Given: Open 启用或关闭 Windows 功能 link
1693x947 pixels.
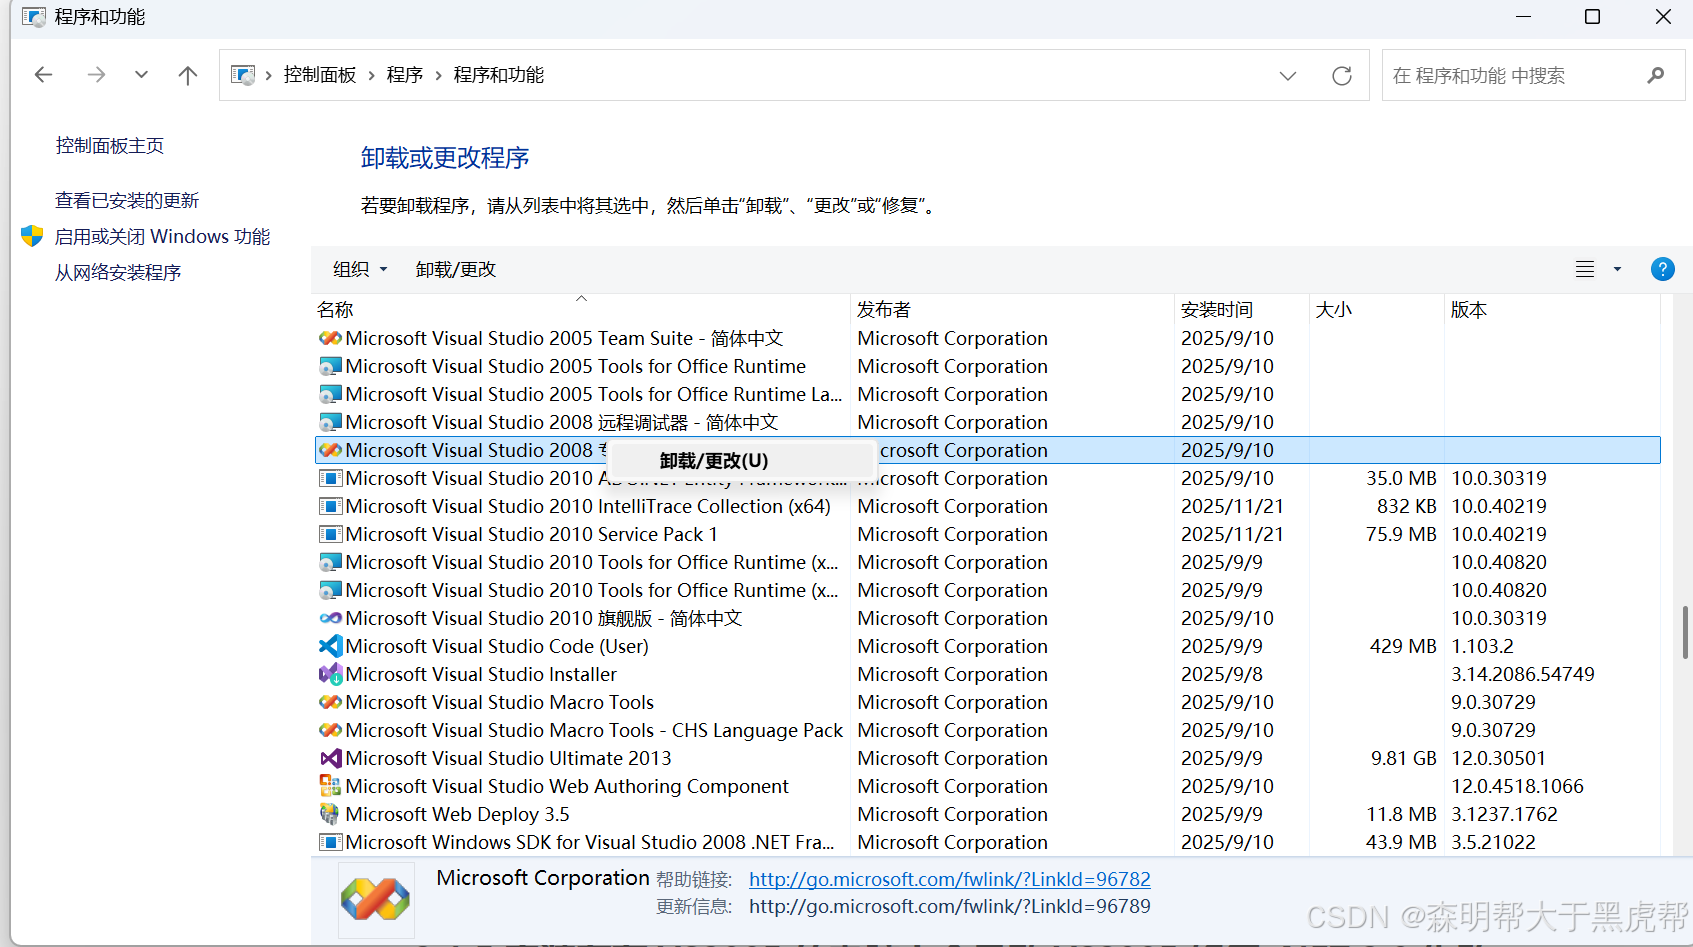Looking at the screenshot, I should [x=163, y=237].
